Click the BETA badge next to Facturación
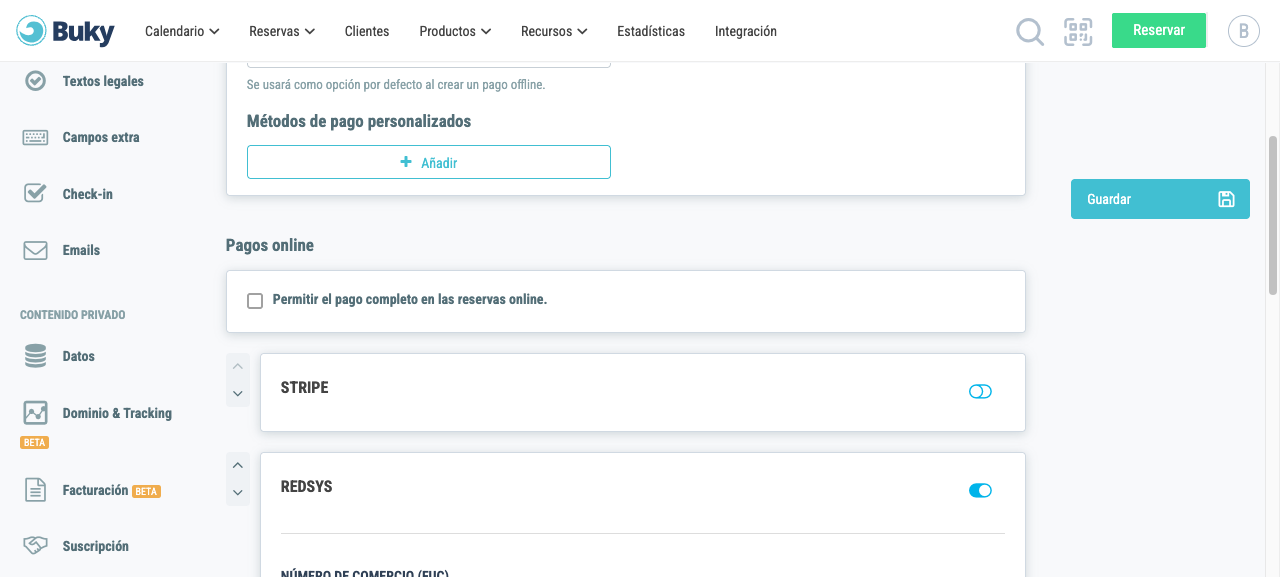 [147, 491]
